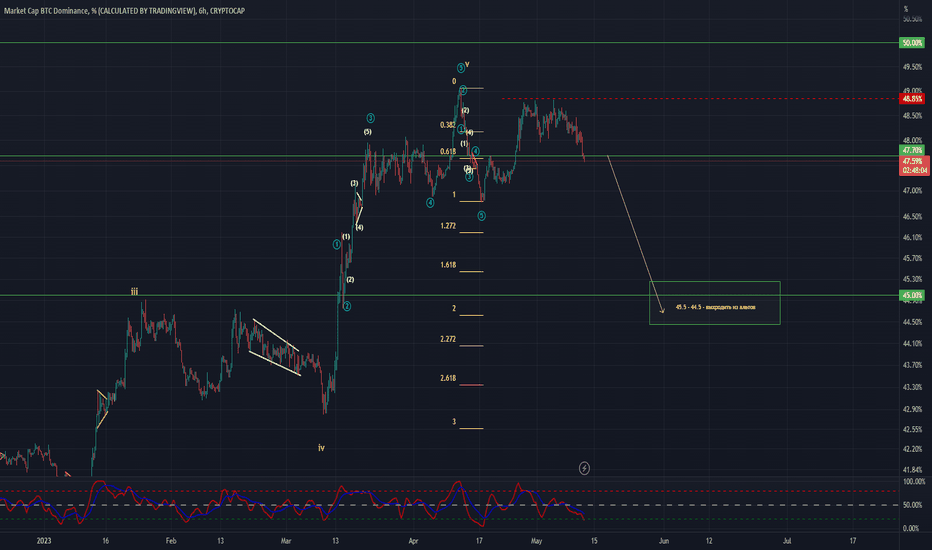Click the oscillator 0.00% scale label
Image resolution: width=932 pixels, height=550 pixels.
coord(911,528)
